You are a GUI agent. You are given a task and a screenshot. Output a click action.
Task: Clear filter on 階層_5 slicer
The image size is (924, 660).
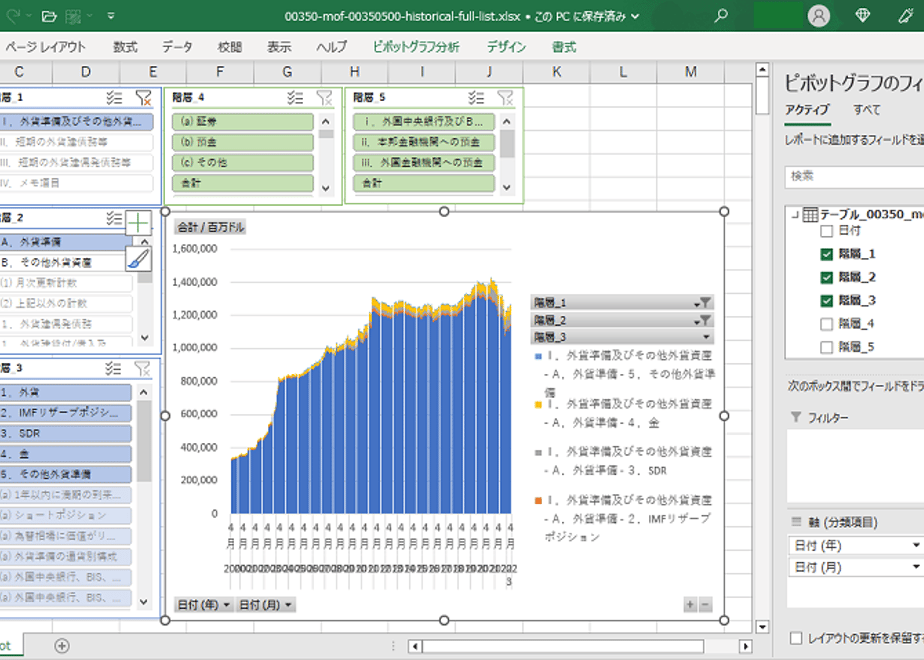coord(505,97)
